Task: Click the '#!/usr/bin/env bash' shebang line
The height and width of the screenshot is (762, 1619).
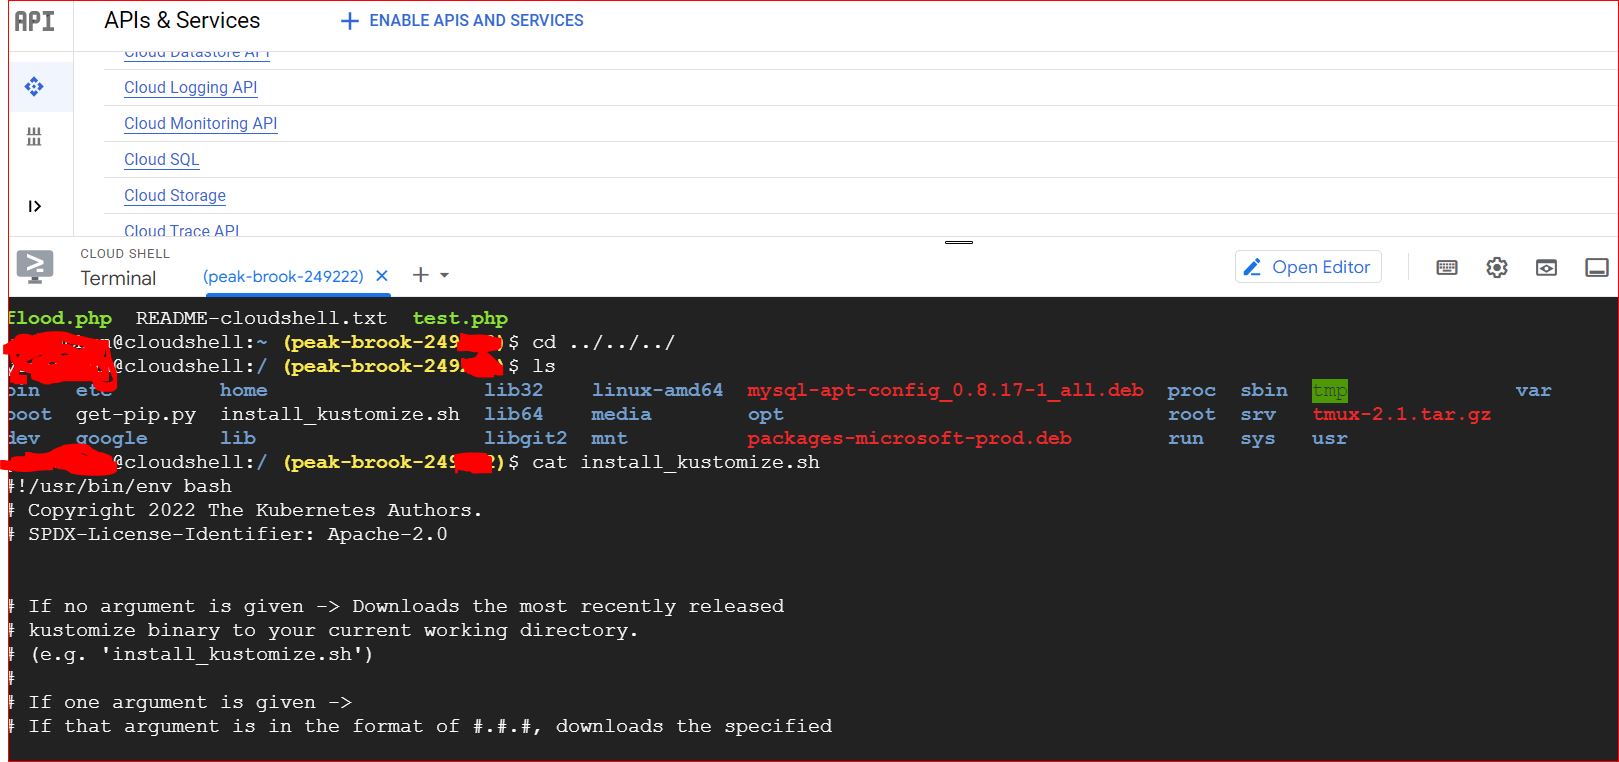Action: (120, 486)
